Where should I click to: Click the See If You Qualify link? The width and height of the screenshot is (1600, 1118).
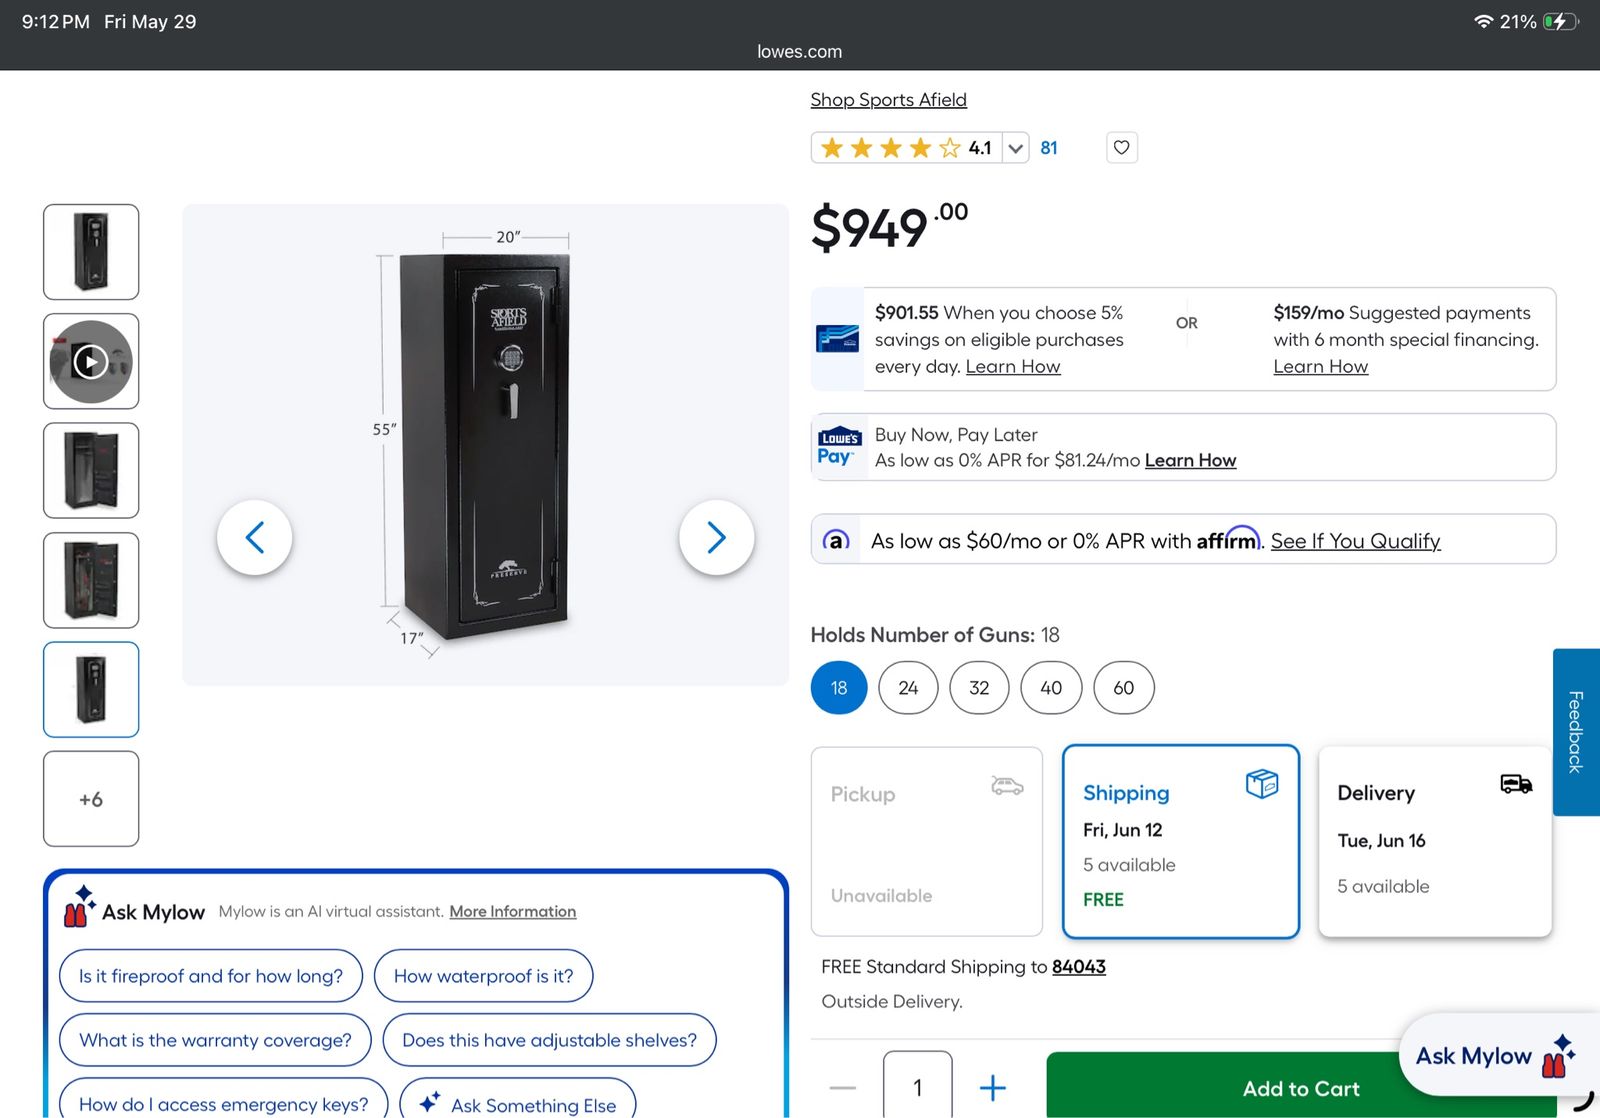(x=1355, y=541)
